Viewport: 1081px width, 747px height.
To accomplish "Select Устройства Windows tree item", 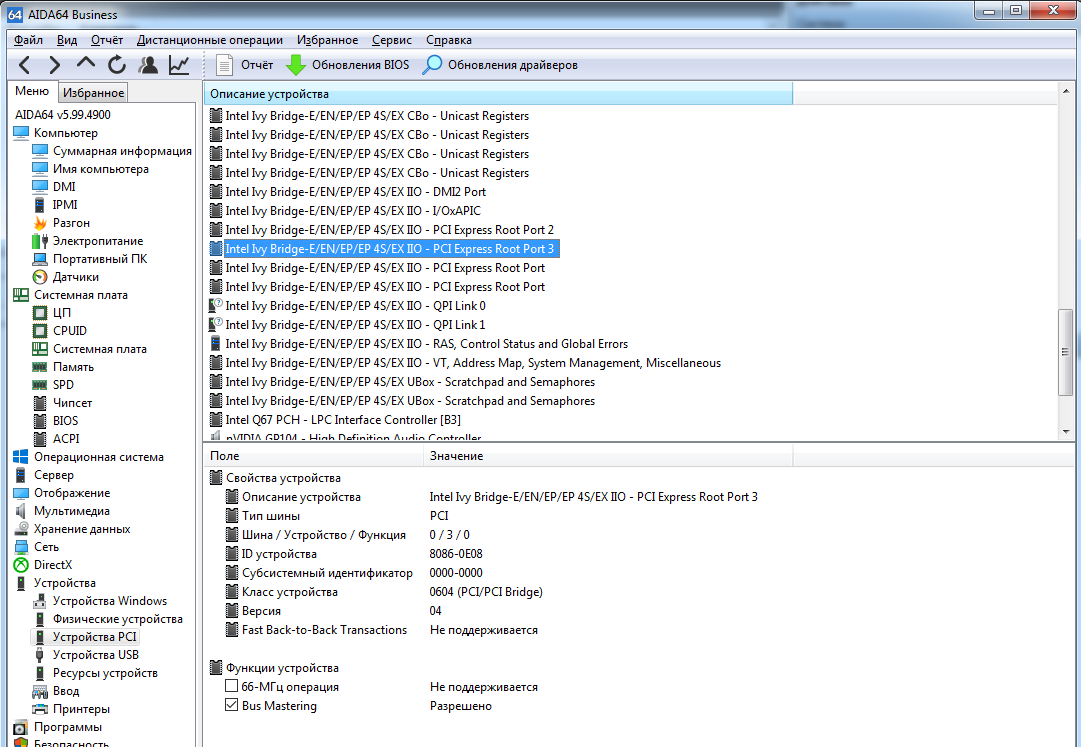I will (x=110, y=601).
